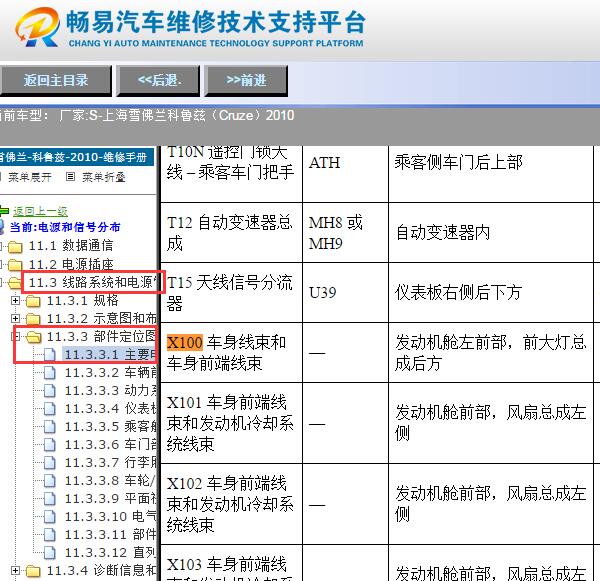Open document 11.3.3.2 车辆

[110, 372]
